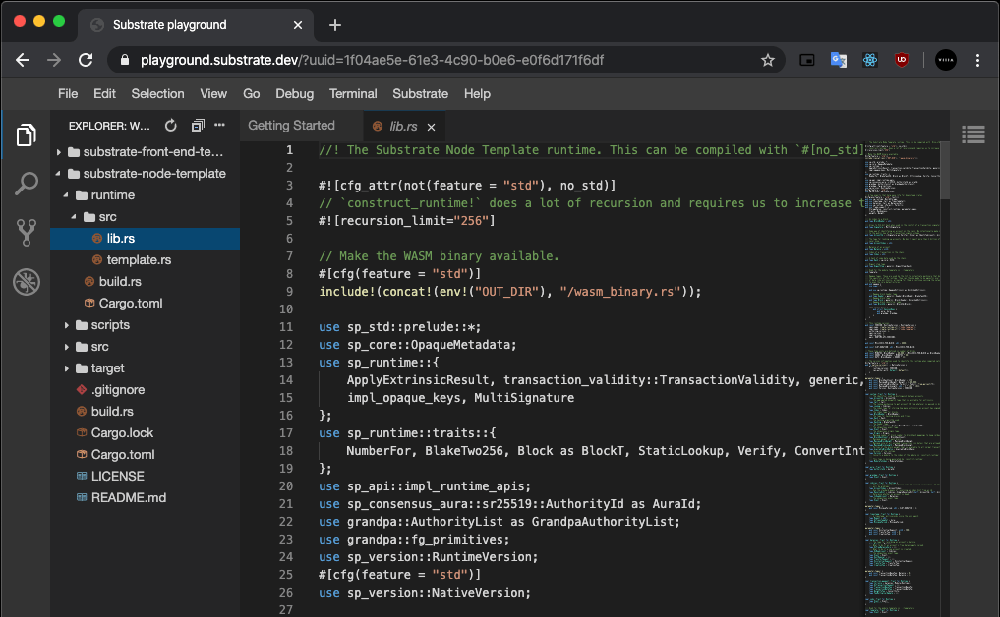The height and width of the screenshot is (617, 1000).
Task: Select the lib.rs editor tab
Action: [x=403, y=126]
